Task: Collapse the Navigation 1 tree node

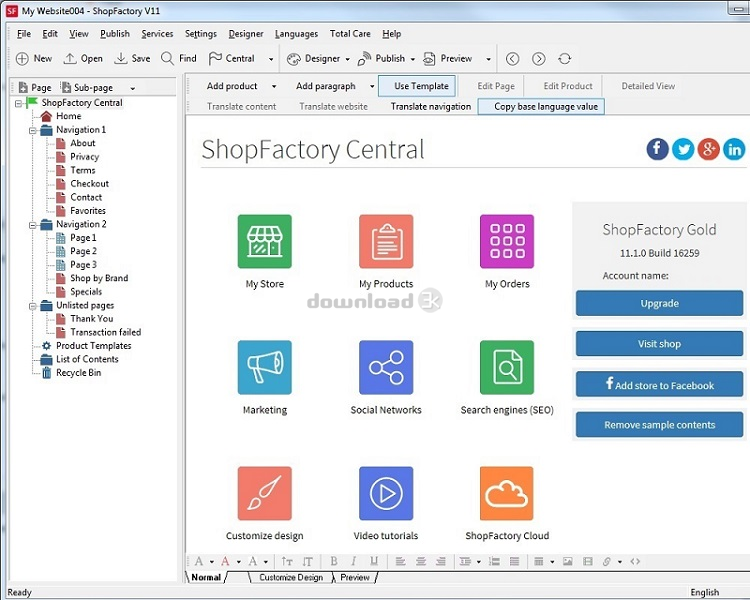Action: pos(33,130)
